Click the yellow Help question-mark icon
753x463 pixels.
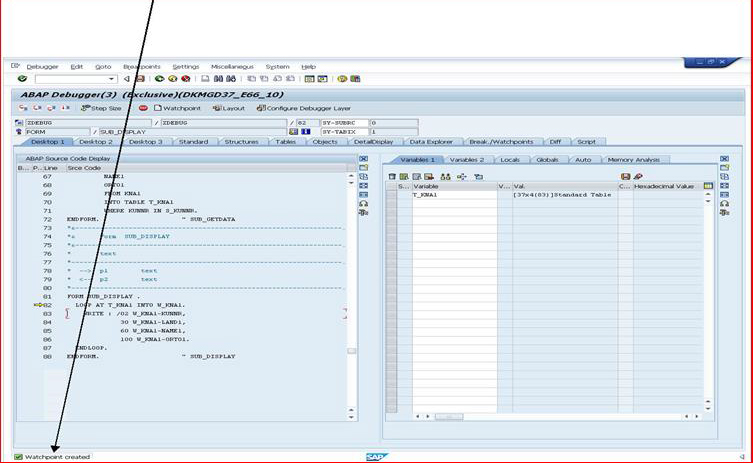coord(342,79)
